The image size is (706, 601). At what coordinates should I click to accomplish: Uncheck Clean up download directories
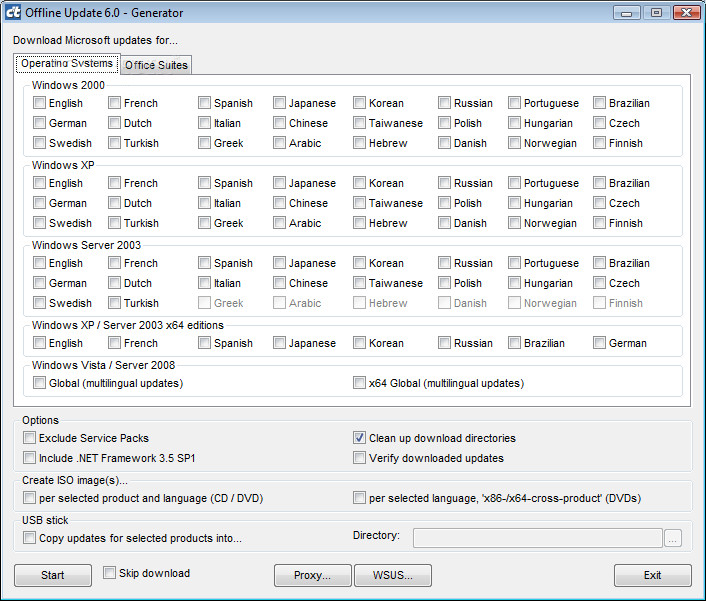[x=359, y=438]
